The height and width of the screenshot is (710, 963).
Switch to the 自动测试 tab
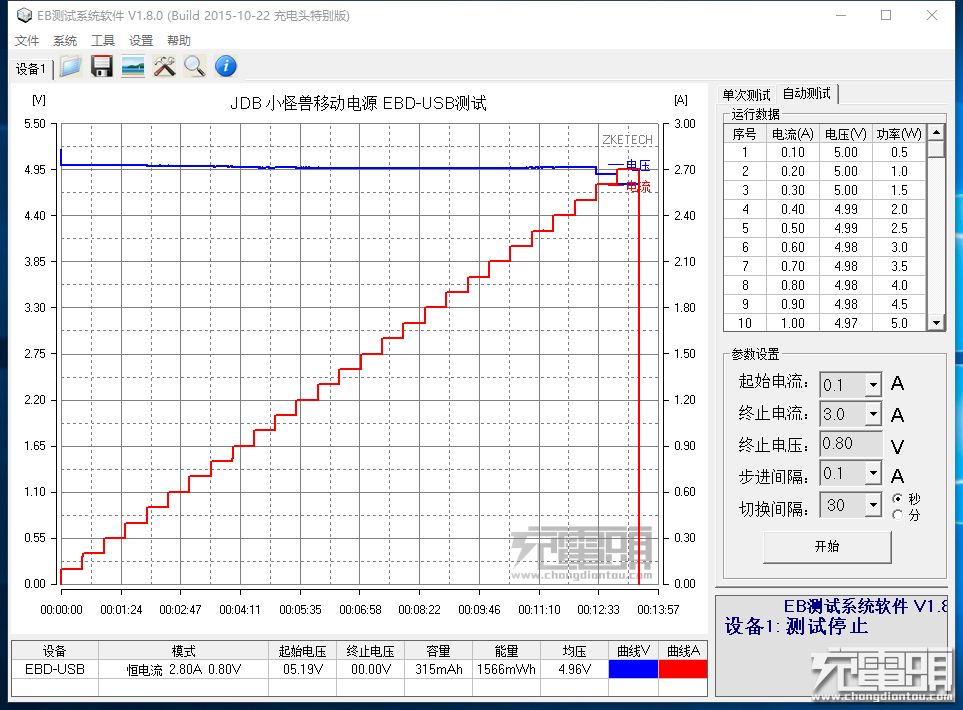click(x=806, y=93)
